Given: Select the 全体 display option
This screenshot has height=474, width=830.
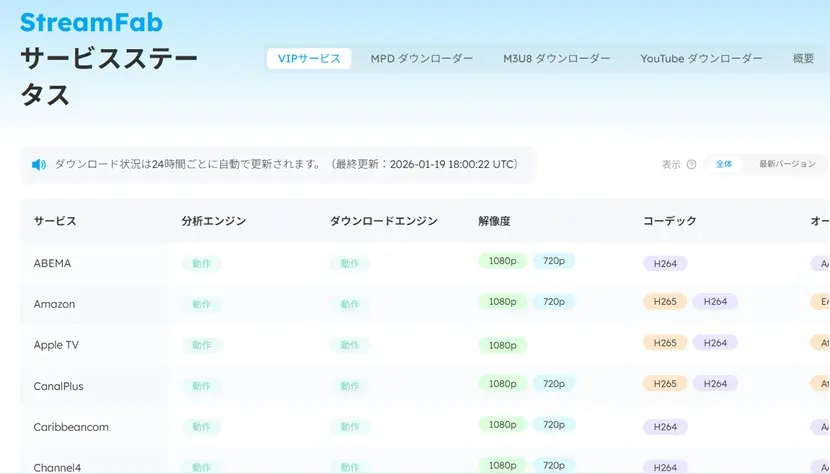Looking at the screenshot, I should click(724, 164).
